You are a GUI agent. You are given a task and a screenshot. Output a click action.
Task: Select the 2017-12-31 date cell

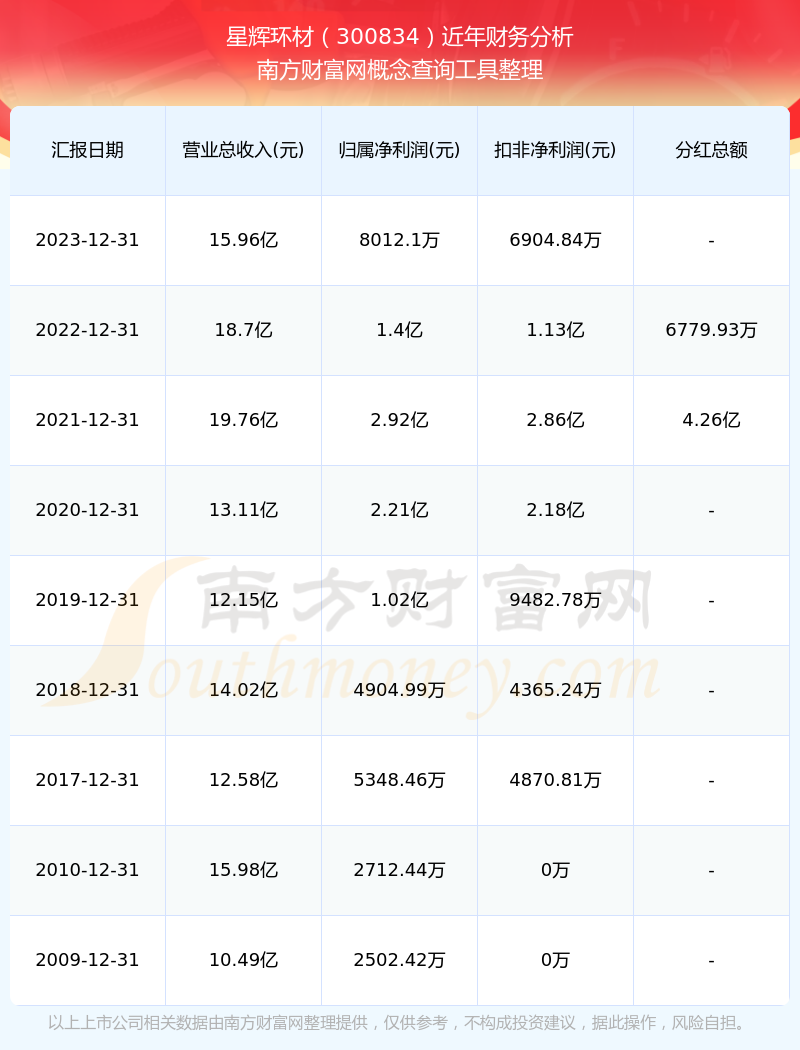(88, 780)
